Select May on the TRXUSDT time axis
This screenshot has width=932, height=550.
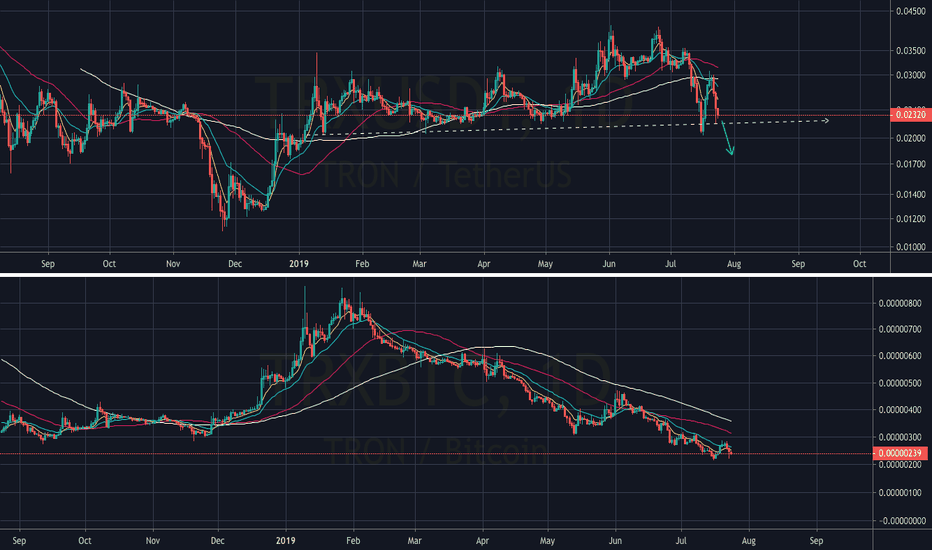pyautogui.click(x=545, y=263)
